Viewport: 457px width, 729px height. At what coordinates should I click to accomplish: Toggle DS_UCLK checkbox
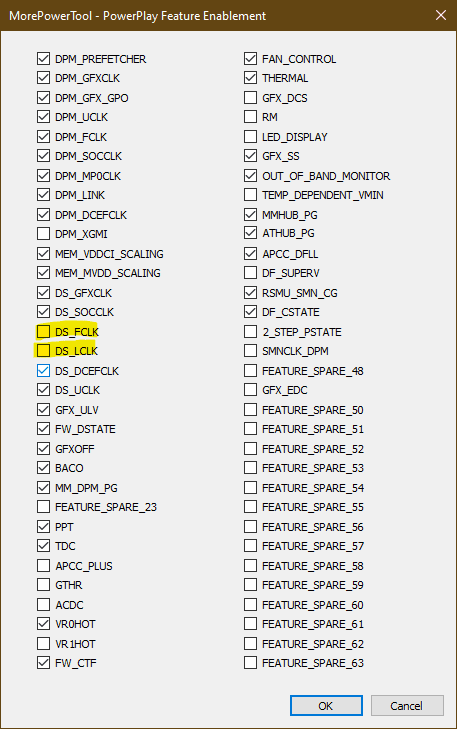click(43, 390)
